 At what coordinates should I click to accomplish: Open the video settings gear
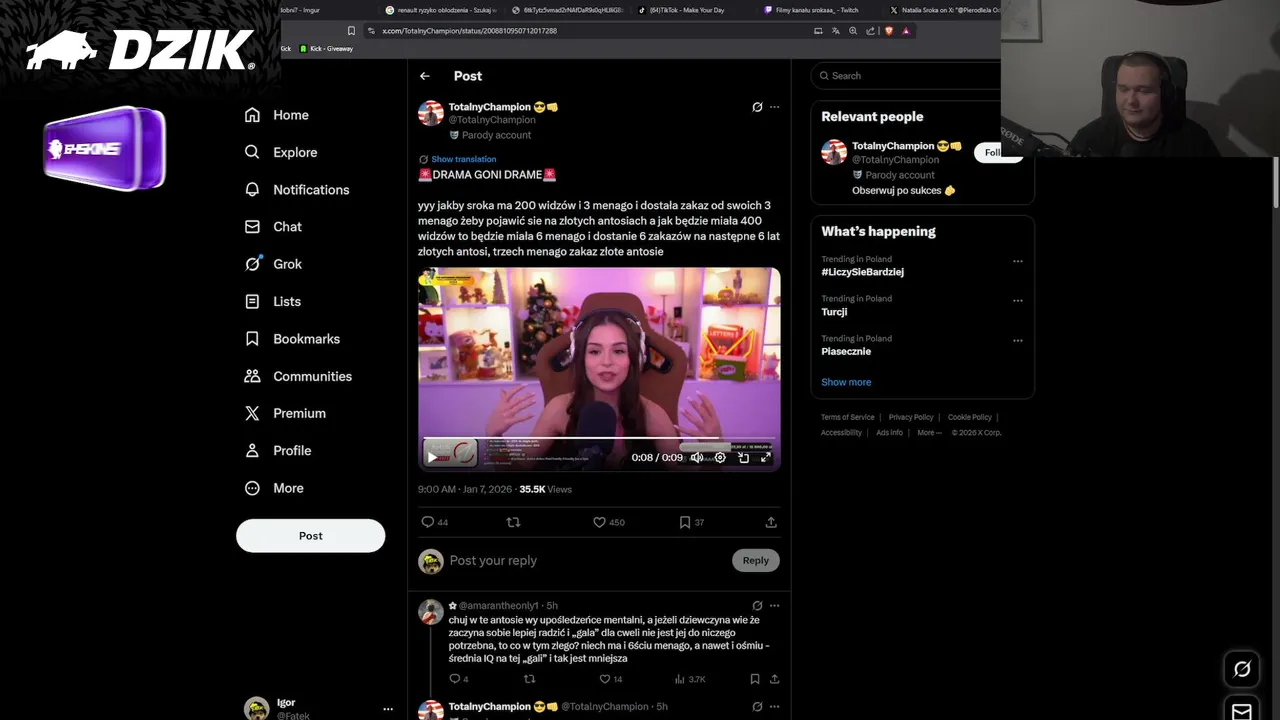[720, 457]
